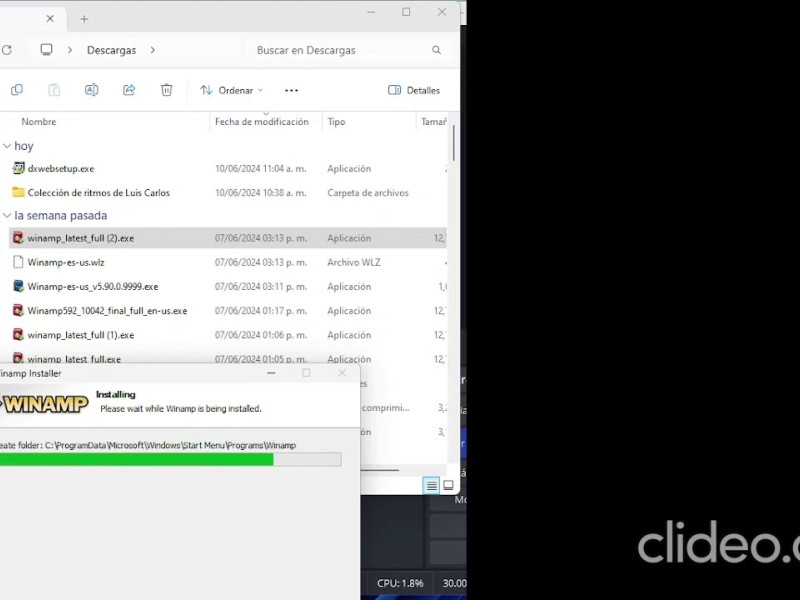Click the Rename icon in Explorer toolbar
Image resolution: width=800 pixels, height=600 pixels.
pos(91,90)
